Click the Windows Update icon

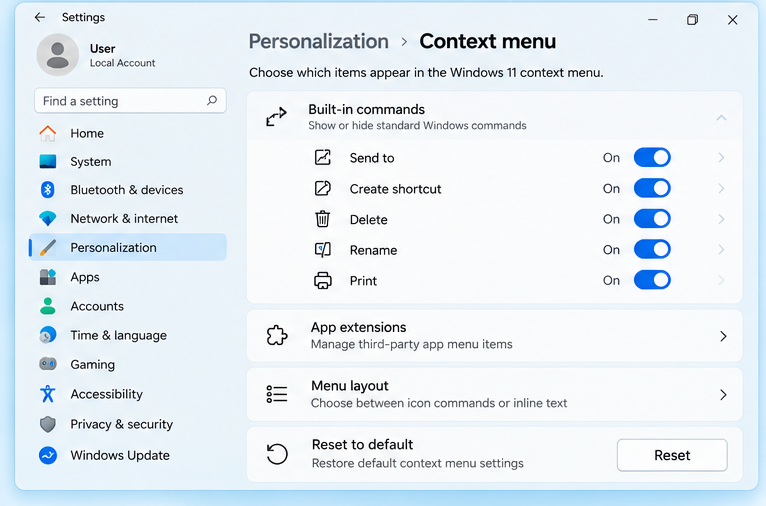(48, 455)
